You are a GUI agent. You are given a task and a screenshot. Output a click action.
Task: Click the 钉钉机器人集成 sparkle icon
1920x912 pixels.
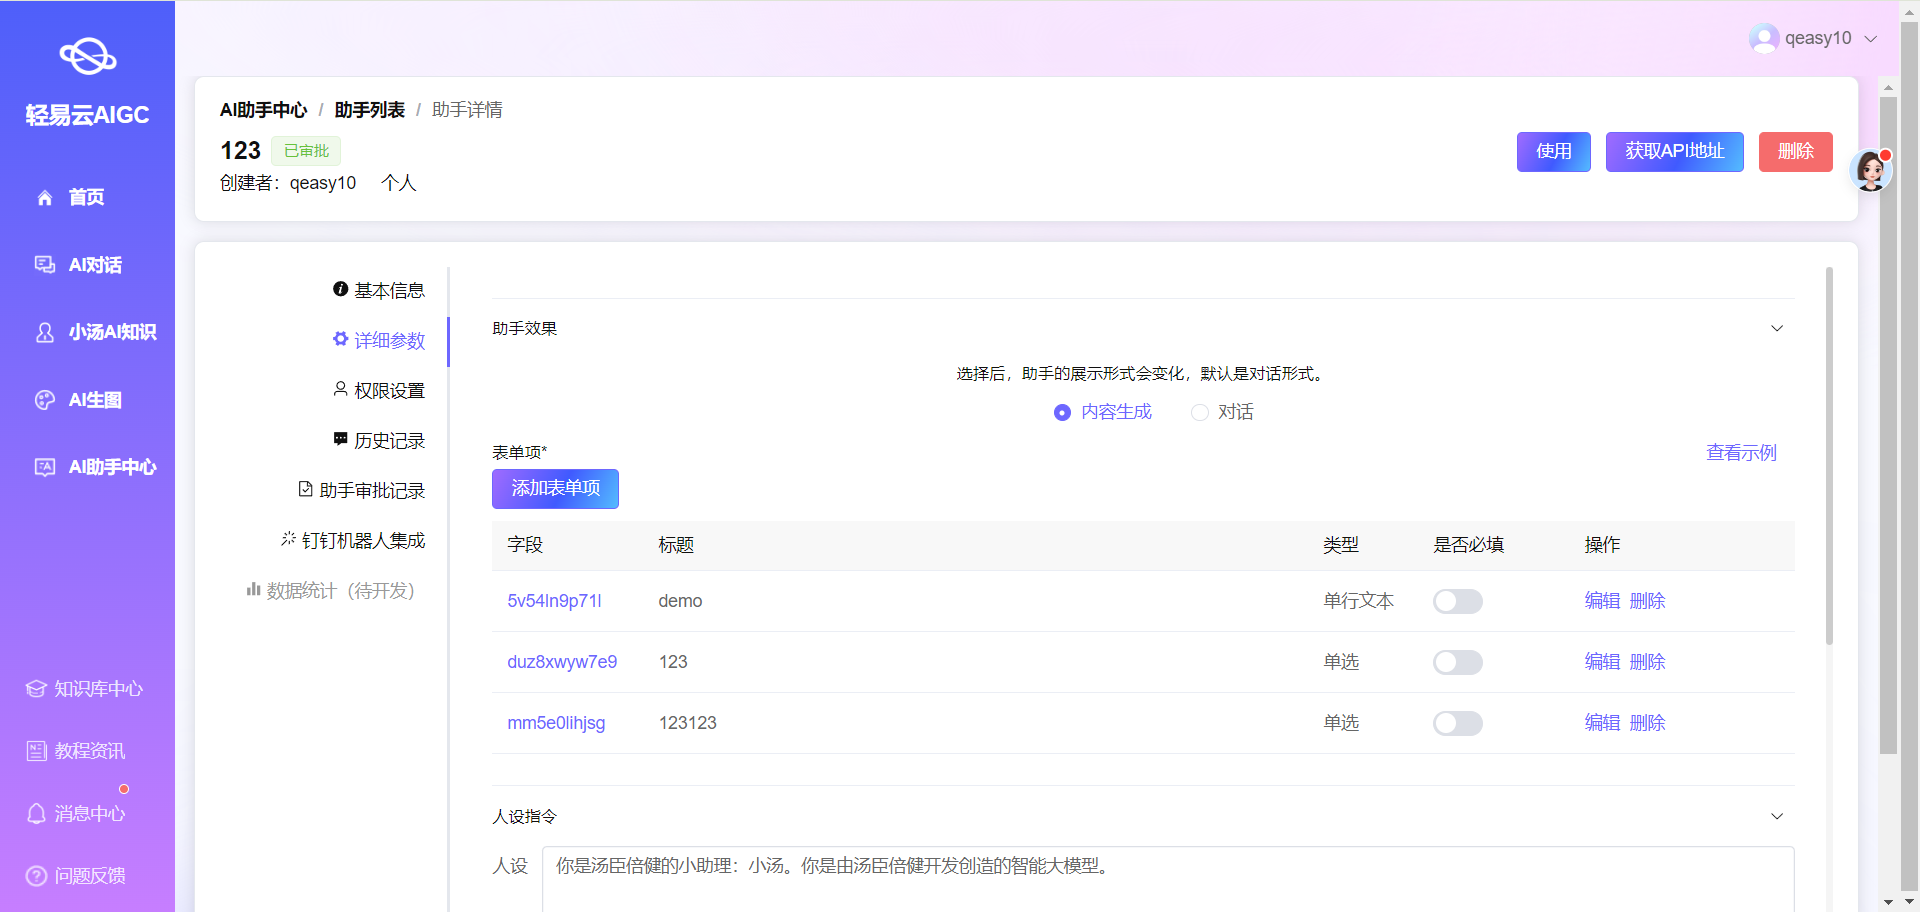(x=289, y=539)
